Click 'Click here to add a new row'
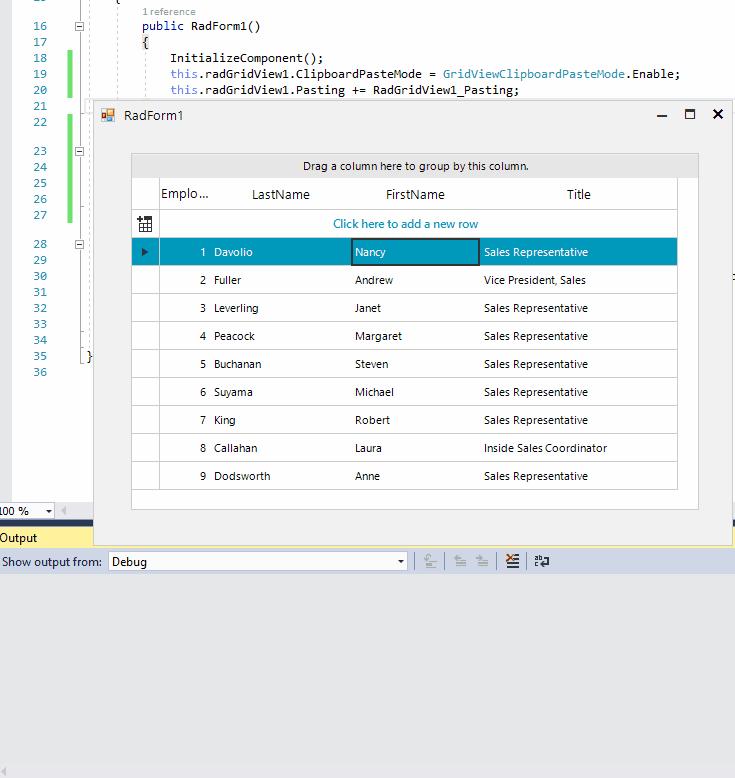735x778 pixels. coord(405,224)
